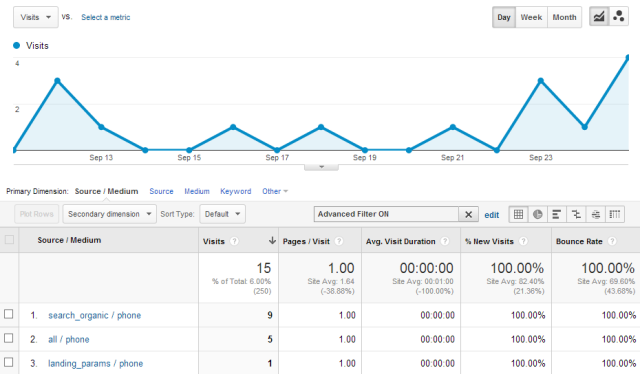Switch graph to Month granularity
The height and width of the screenshot is (374, 640).
(x=564, y=17)
